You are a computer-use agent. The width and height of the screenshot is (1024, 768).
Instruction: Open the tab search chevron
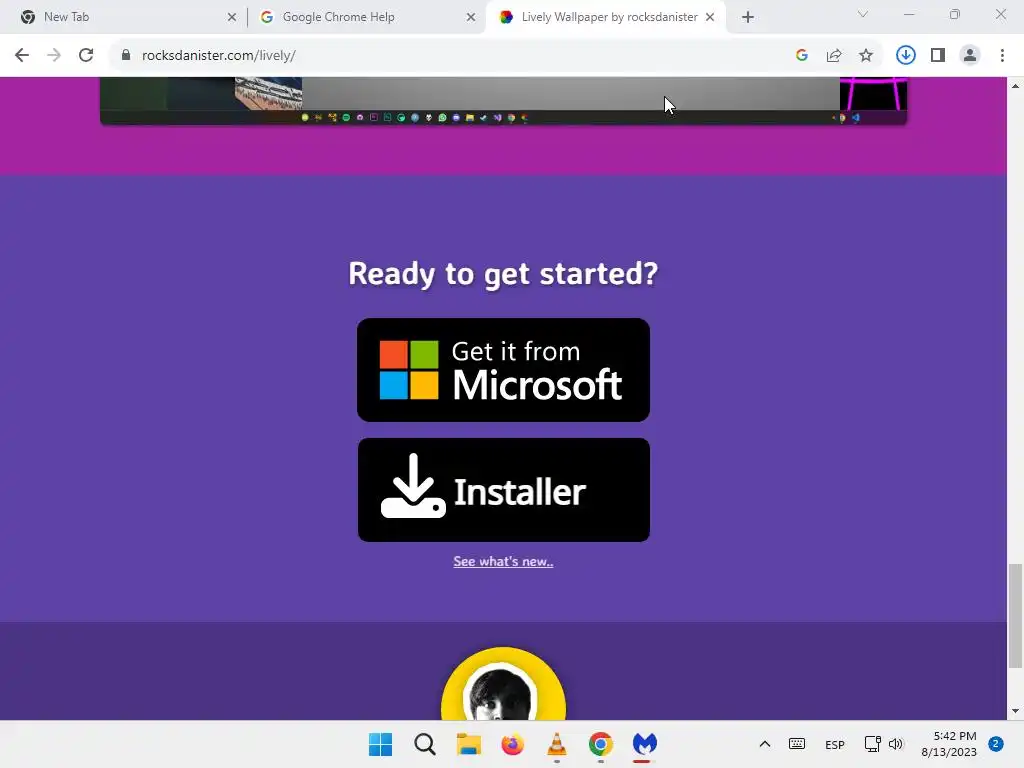[x=863, y=14]
